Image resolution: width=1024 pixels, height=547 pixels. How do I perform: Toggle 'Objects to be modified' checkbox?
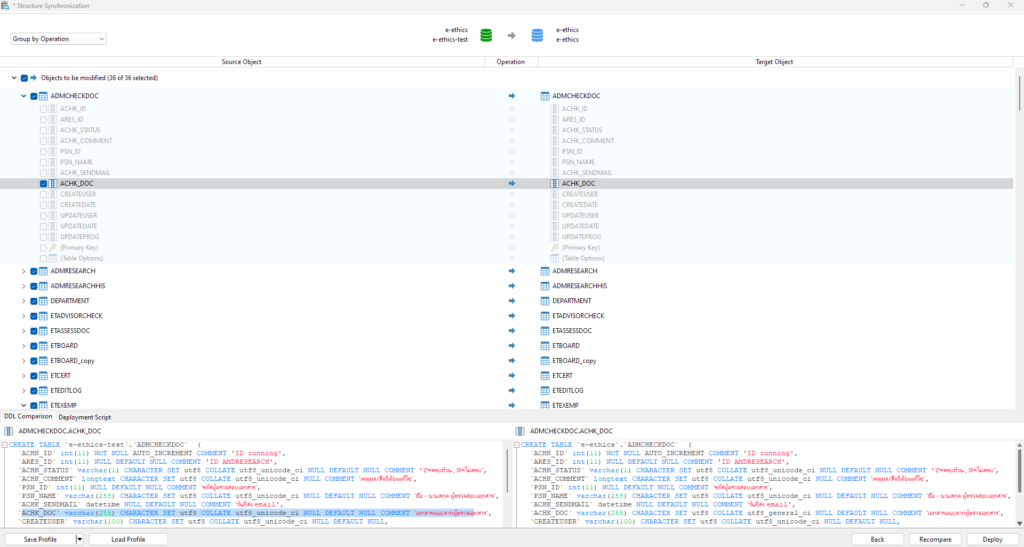click(24, 77)
